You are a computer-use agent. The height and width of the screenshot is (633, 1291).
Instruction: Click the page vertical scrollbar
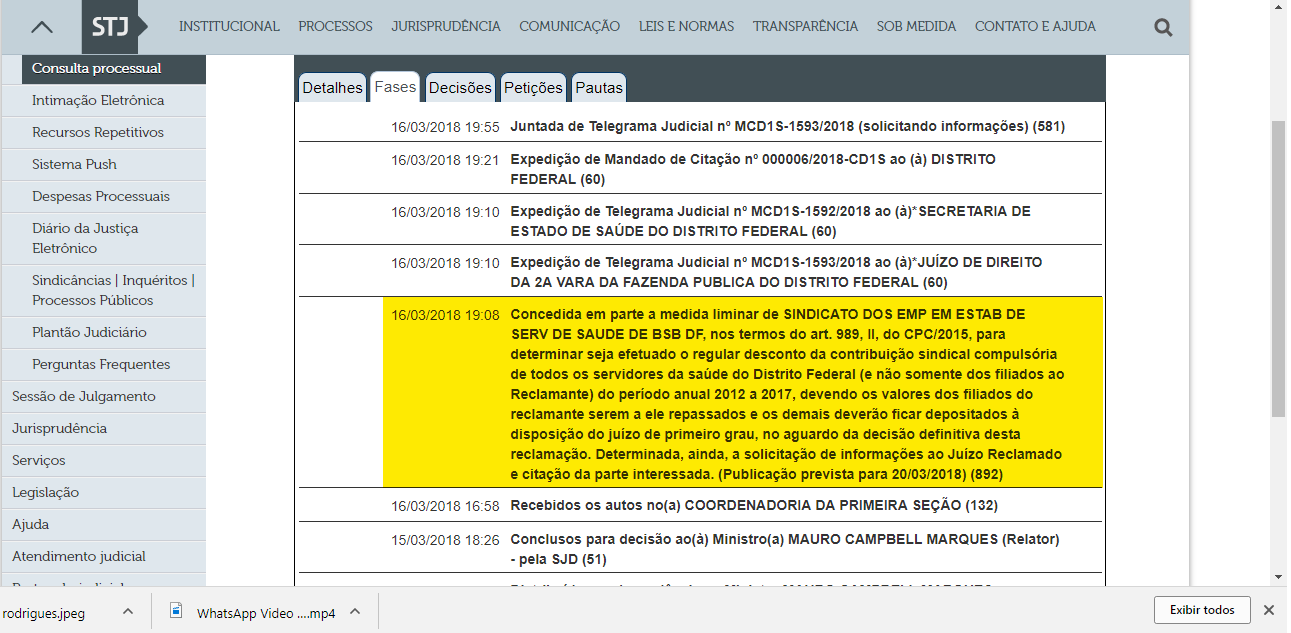[x=1278, y=269]
